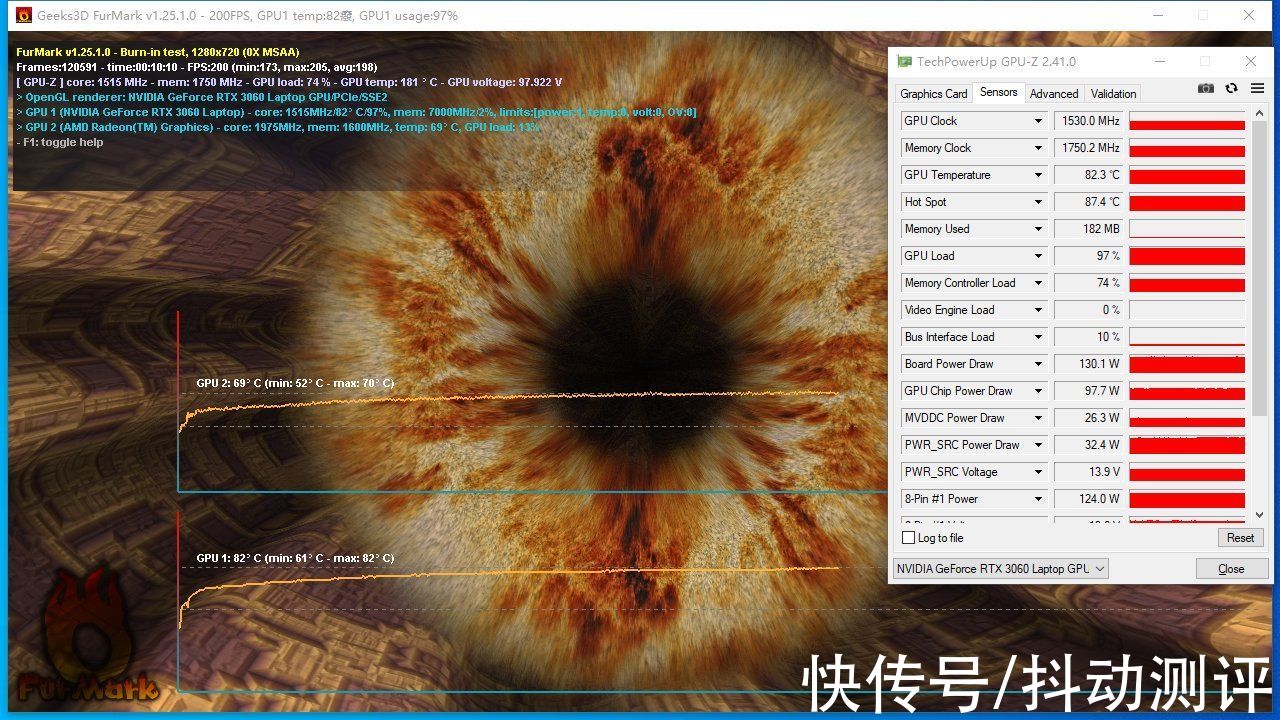The height and width of the screenshot is (720, 1280).
Task: Open the GPU Temperature sensor dropdown
Action: tap(1038, 175)
